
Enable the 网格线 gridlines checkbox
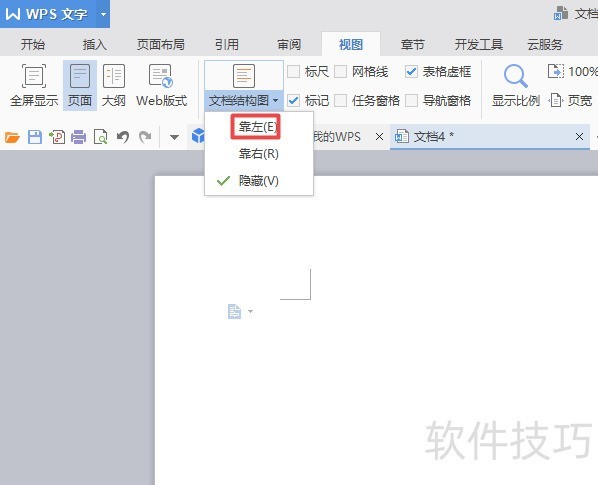[x=341, y=71]
